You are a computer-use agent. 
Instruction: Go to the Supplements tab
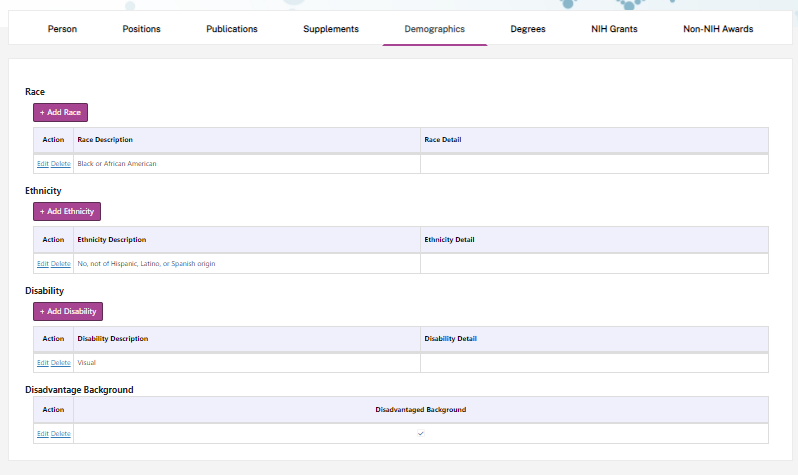pos(331,29)
